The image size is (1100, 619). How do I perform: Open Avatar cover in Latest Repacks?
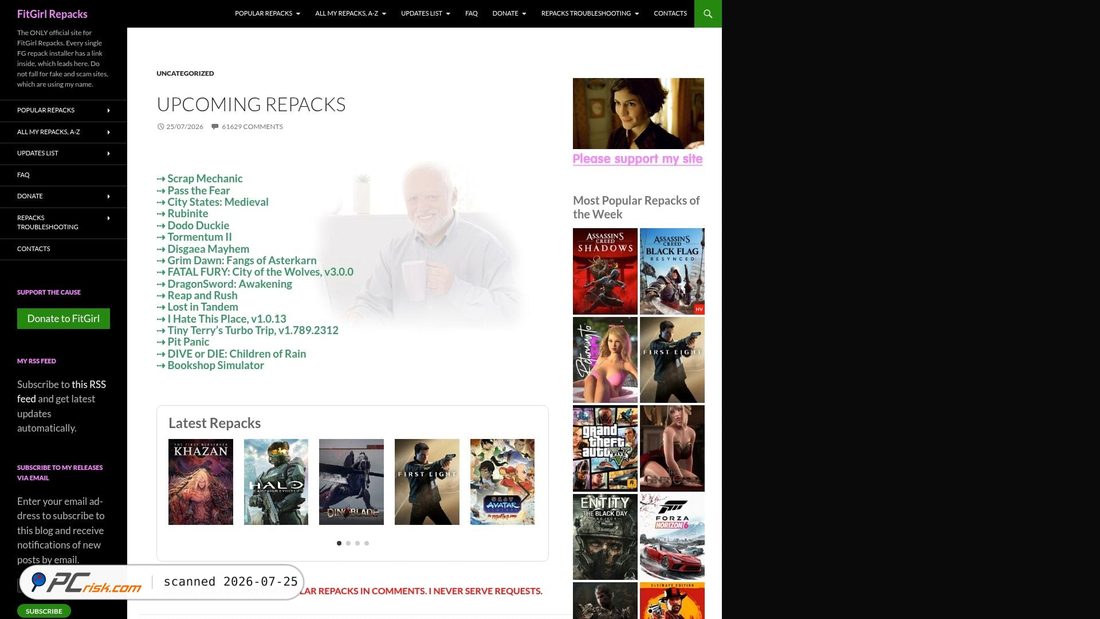click(x=502, y=482)
